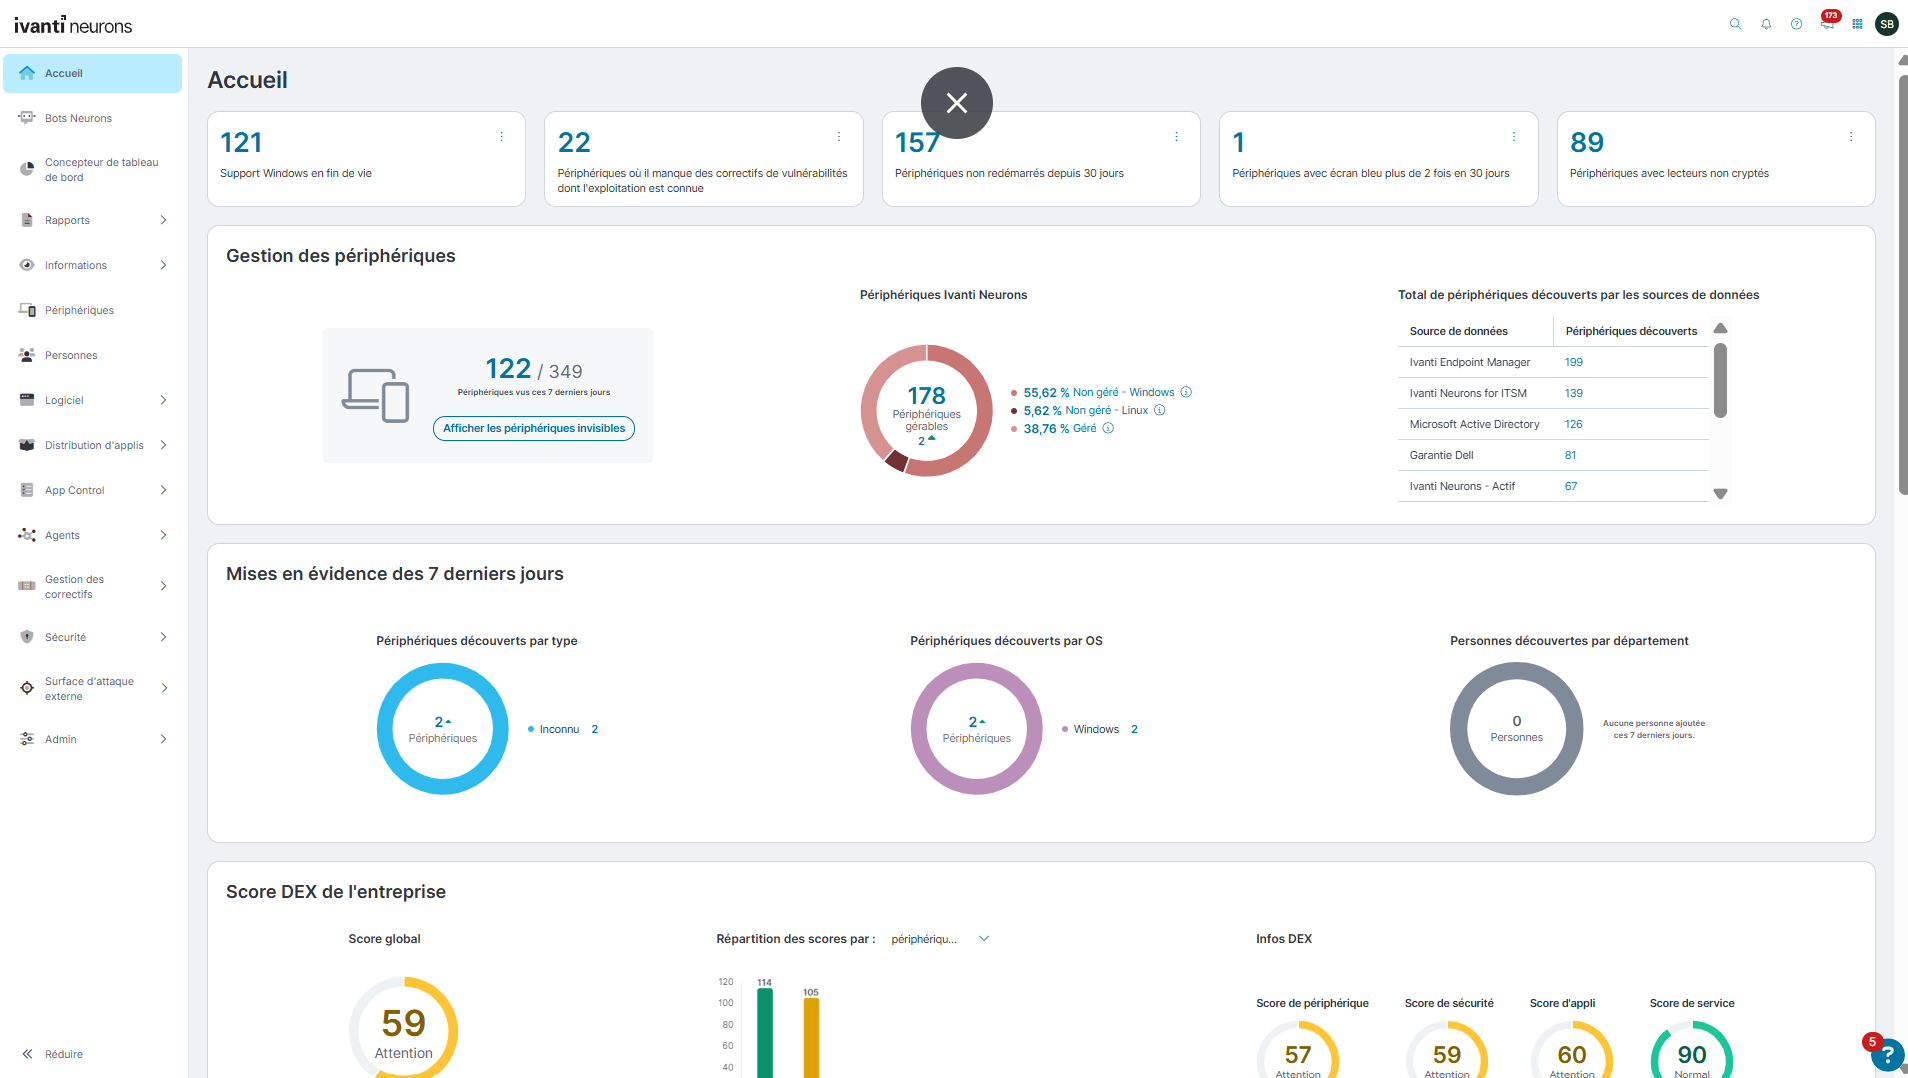Click the Rapports document icon

coord(27,220)
